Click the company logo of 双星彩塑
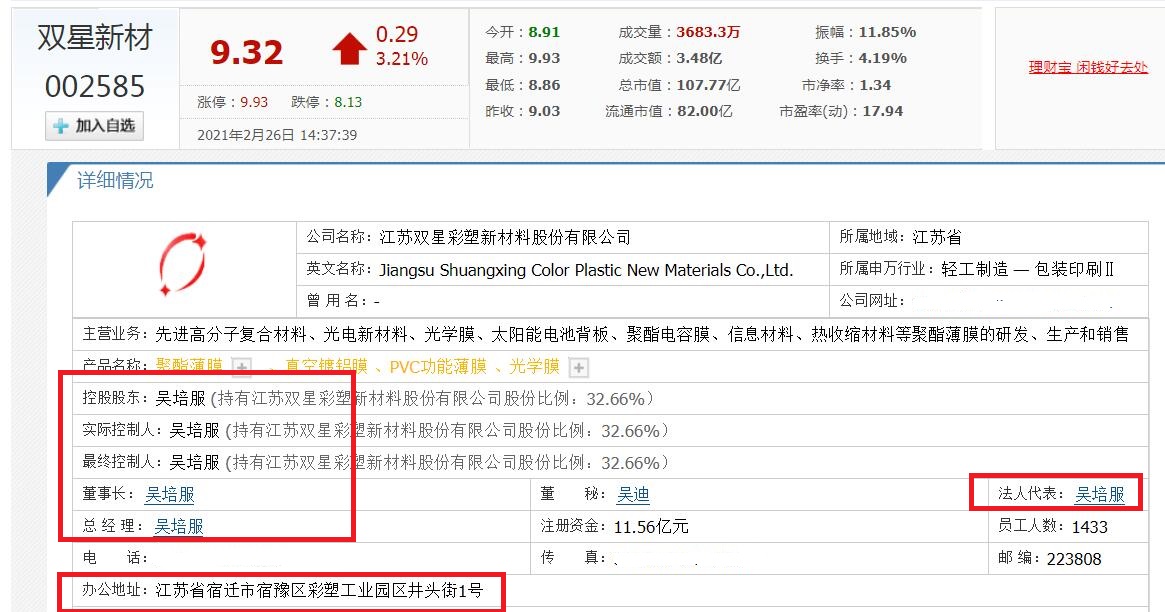This screenshot has width=1165, height=612. tap(182, 264)
